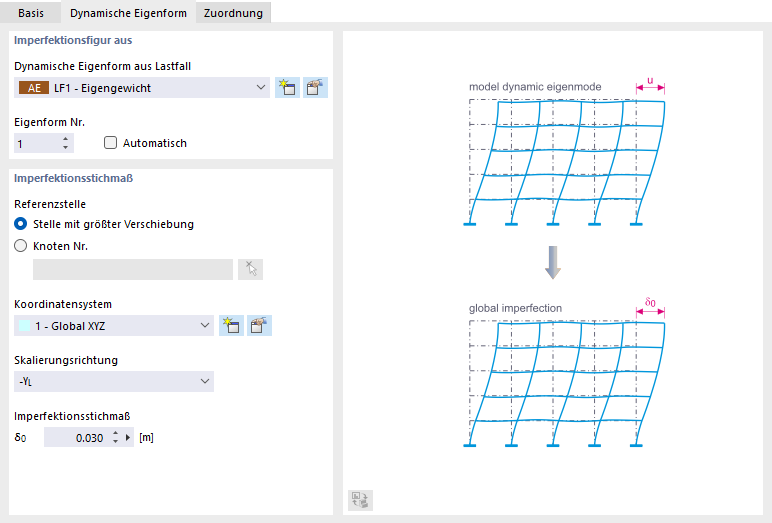Decrease the Imperfektionsstichmaß spinner value
This screenshot has height=523, width=772.
click(115, 441)
